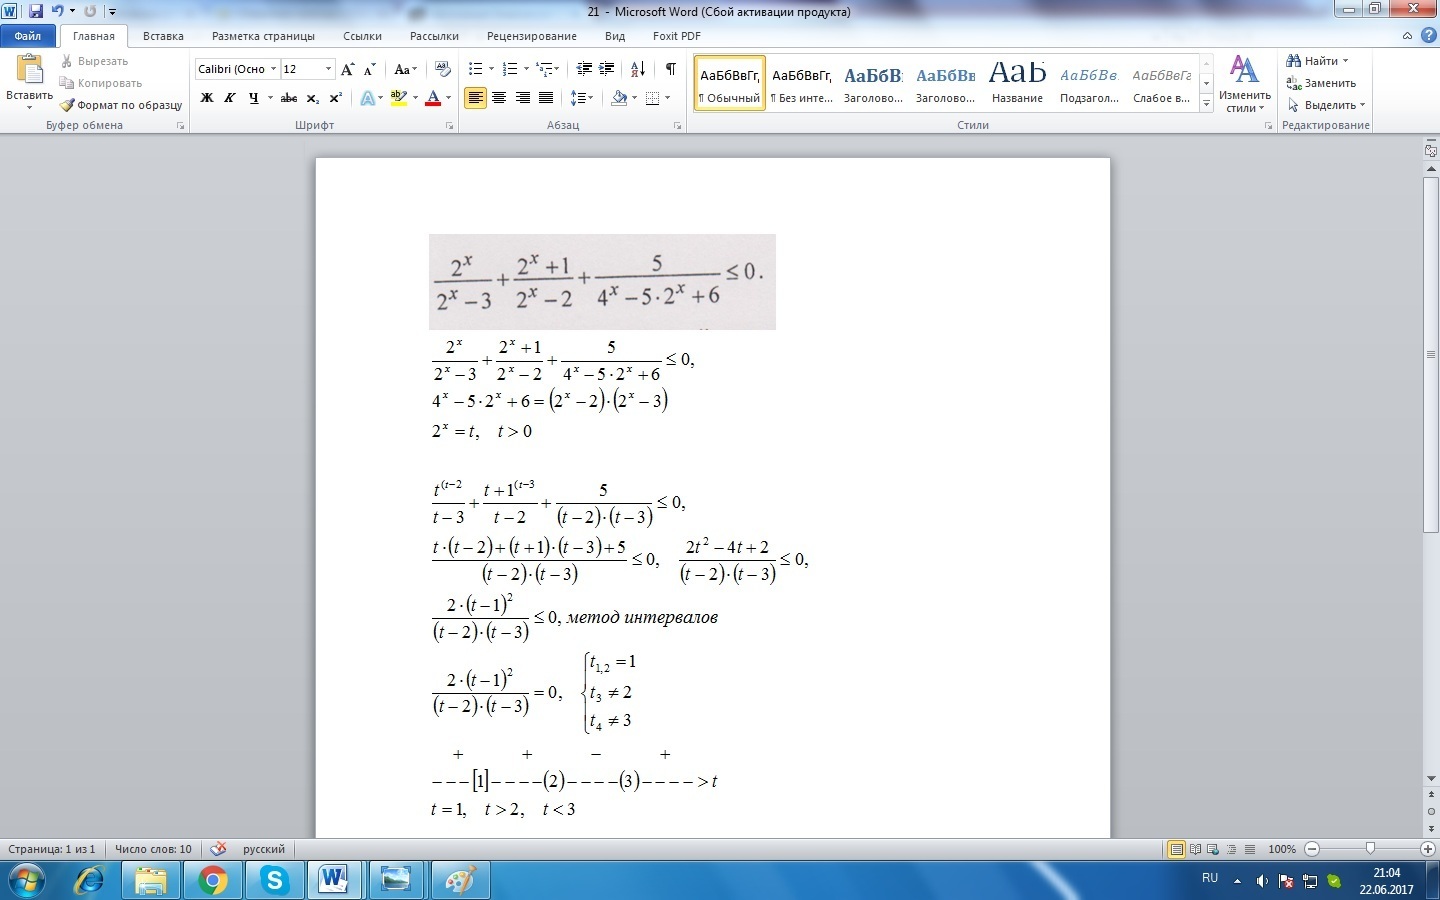Apply italic with the К button

230,98
